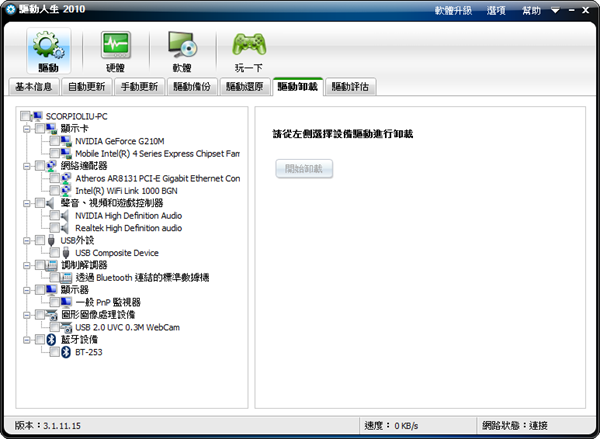Check the Atheros AR8131 Ethernet checkbox

(x=54, y=178)
